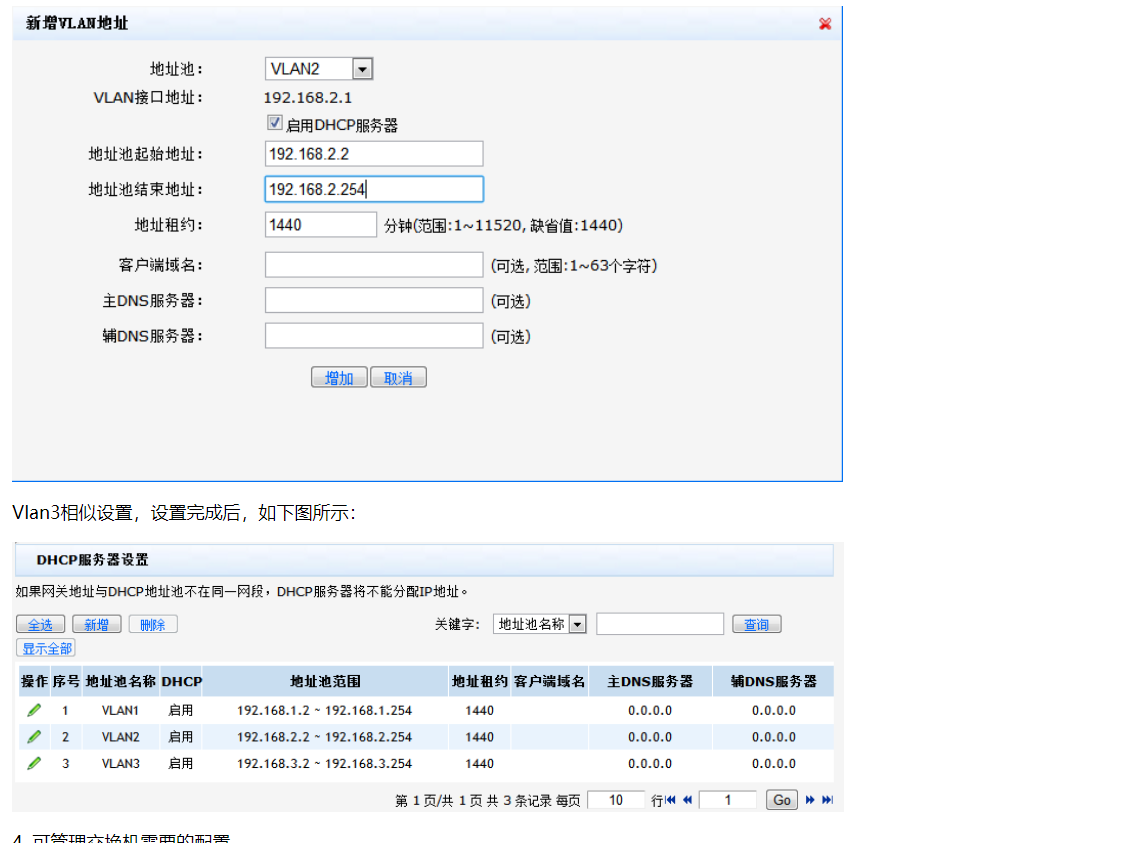Click the 增加 button
Screen dimensions: 1122x843
(x=339, y=378)
